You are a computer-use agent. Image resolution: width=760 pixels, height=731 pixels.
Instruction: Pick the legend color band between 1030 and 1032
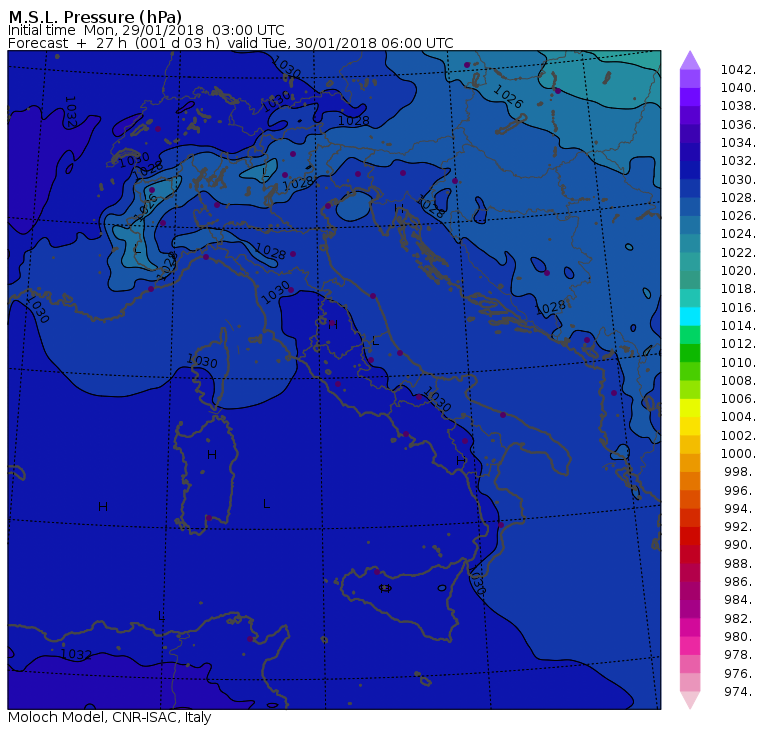click(x=690, y=170)
